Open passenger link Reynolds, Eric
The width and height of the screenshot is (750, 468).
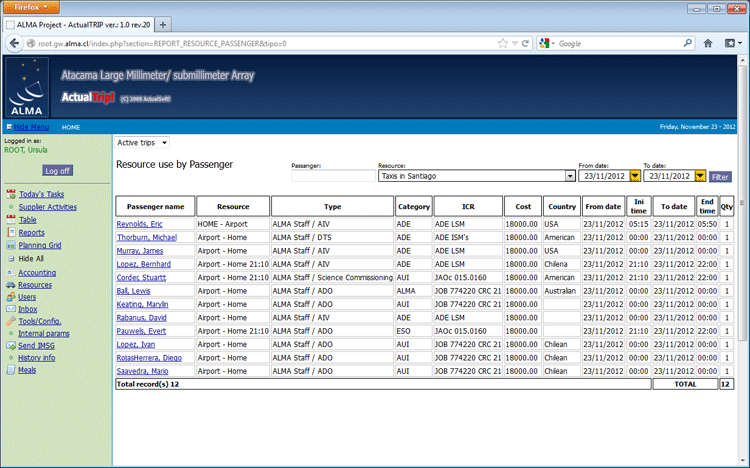click(x=139, y=224)
